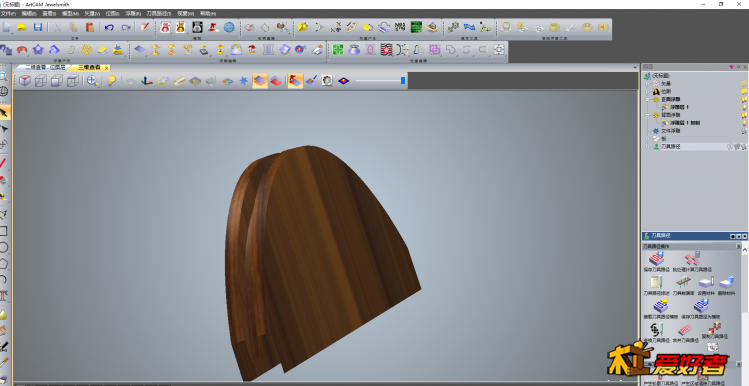749x386 pixels.
Task: Collapse the second toolpath section near the bottom
Action: click(738, 365)
